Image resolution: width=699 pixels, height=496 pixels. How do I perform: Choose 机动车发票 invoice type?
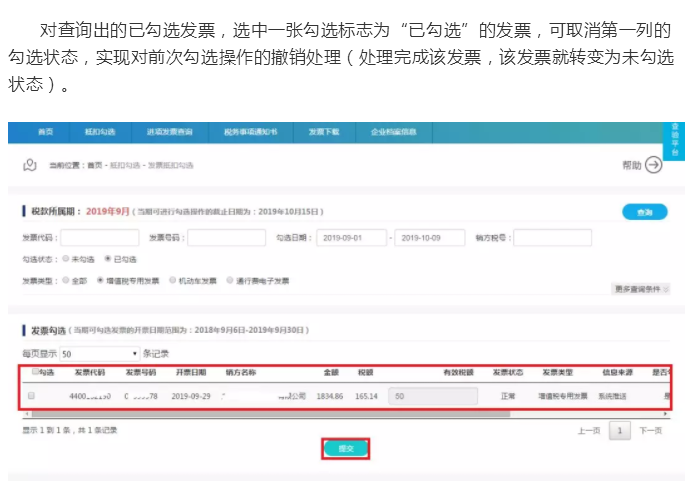(173, 281)
